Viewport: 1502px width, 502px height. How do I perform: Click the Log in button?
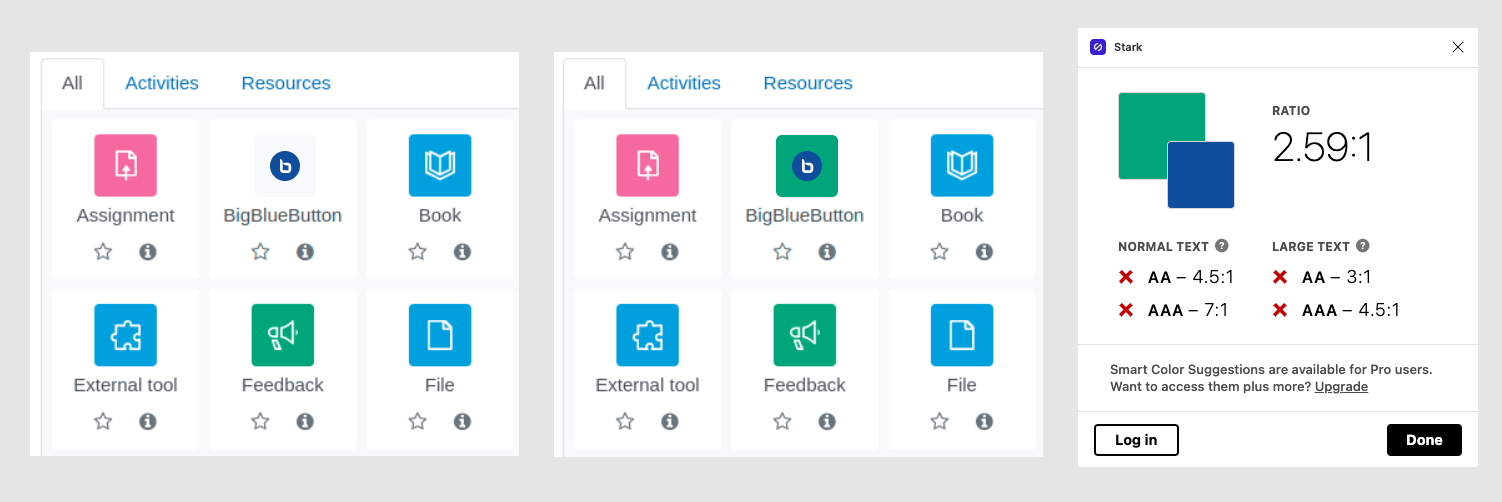coord(1136,440)
